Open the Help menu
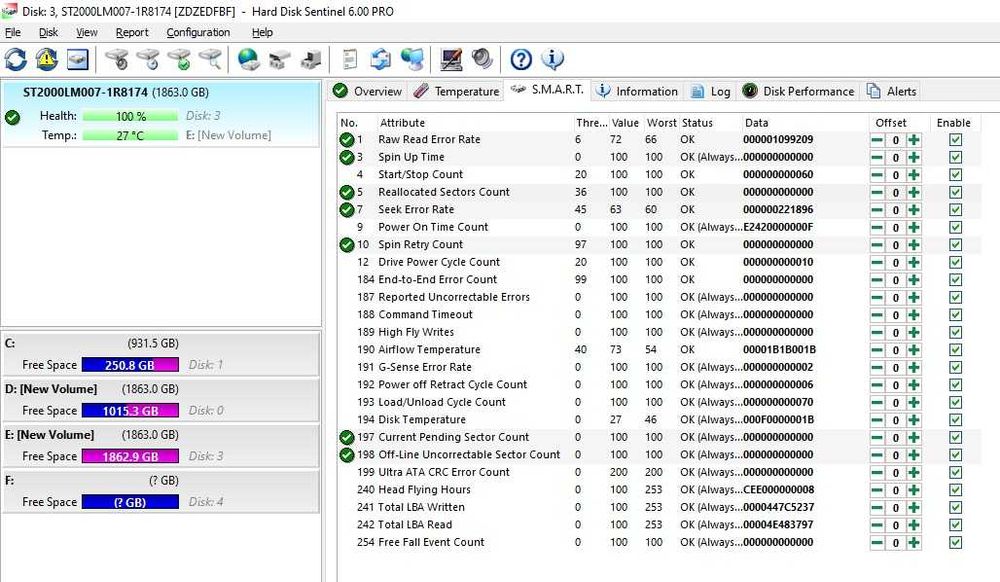This screenshot has width=1000, height=582. pyautogui.click(x=262, y=33)
